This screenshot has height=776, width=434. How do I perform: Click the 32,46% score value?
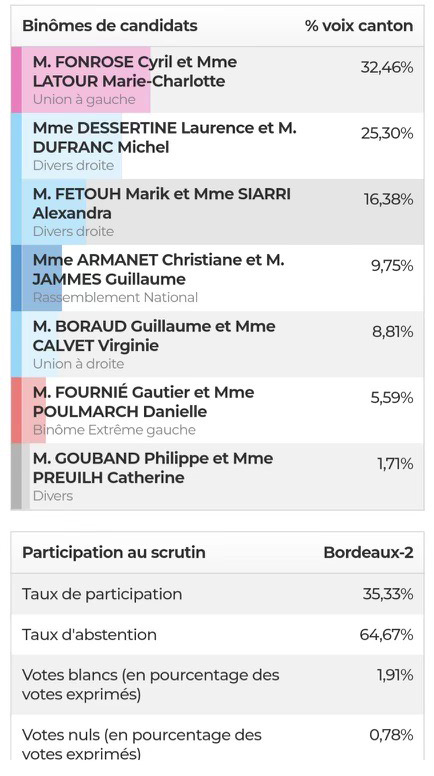pos(387,67)
